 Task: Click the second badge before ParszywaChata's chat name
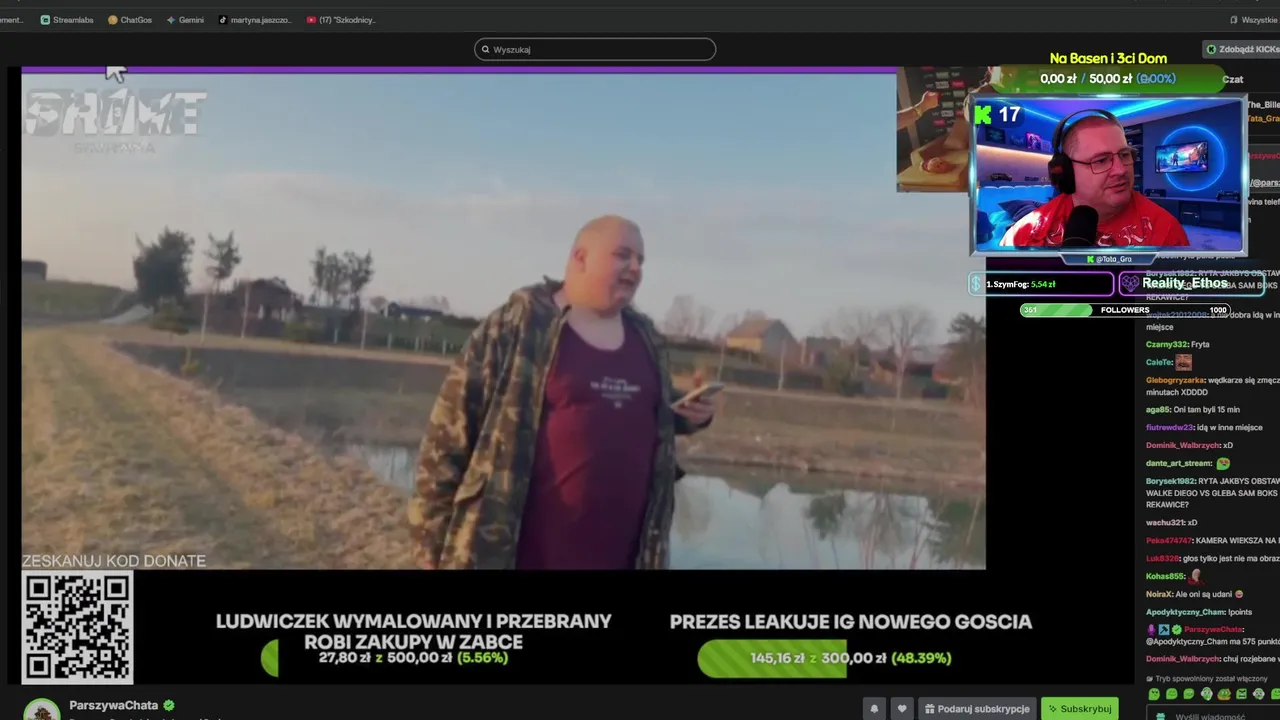(x=1164, y=630)
